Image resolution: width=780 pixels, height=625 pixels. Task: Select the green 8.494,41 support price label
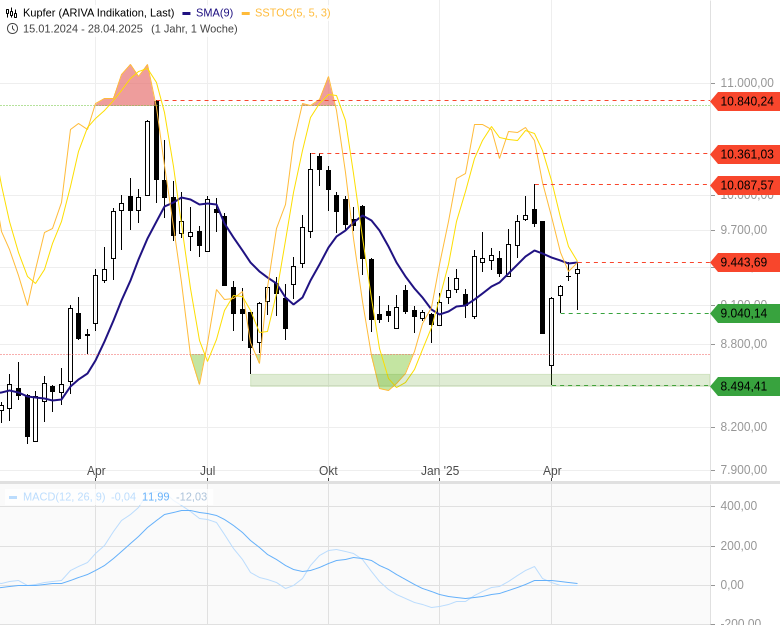pyautogui.click(x=745, y=386)
